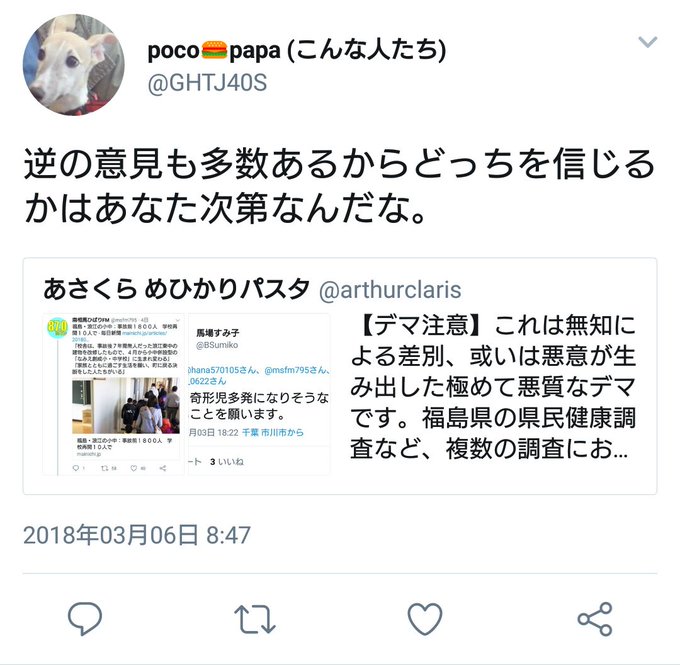This screenshot has height=665, width=680.
Task: Expand the tweet options chevron menu
Action: point(648,42)
